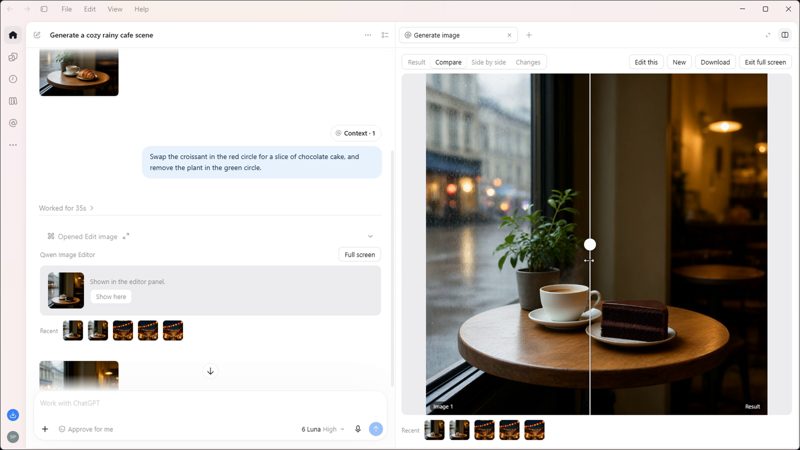Open the 6 Luna High model dropdown
This screenshot has height=450, width=800.
[x=322, y=429]
